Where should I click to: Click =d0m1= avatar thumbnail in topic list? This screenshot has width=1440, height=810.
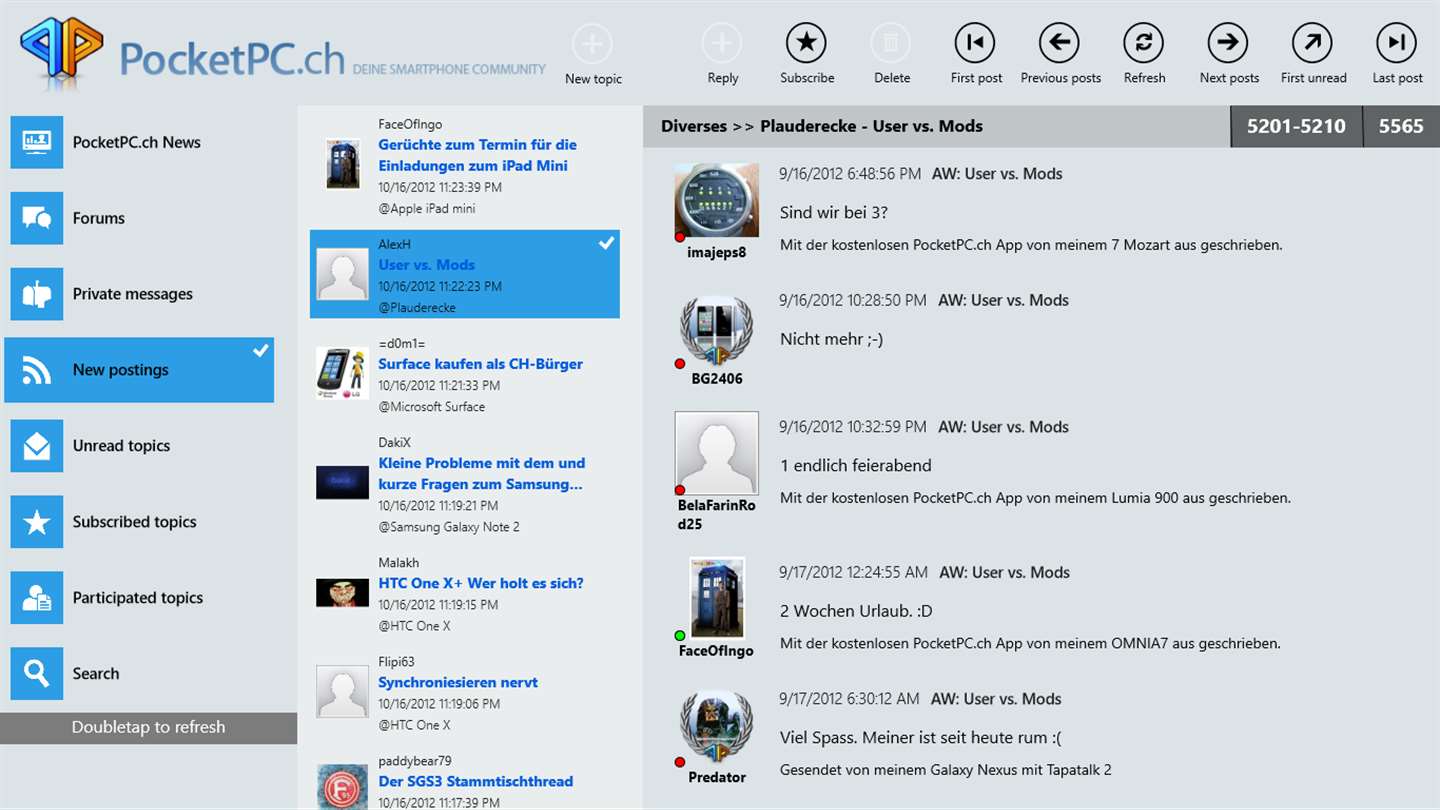pyautogui.click(x=342, y=374)
